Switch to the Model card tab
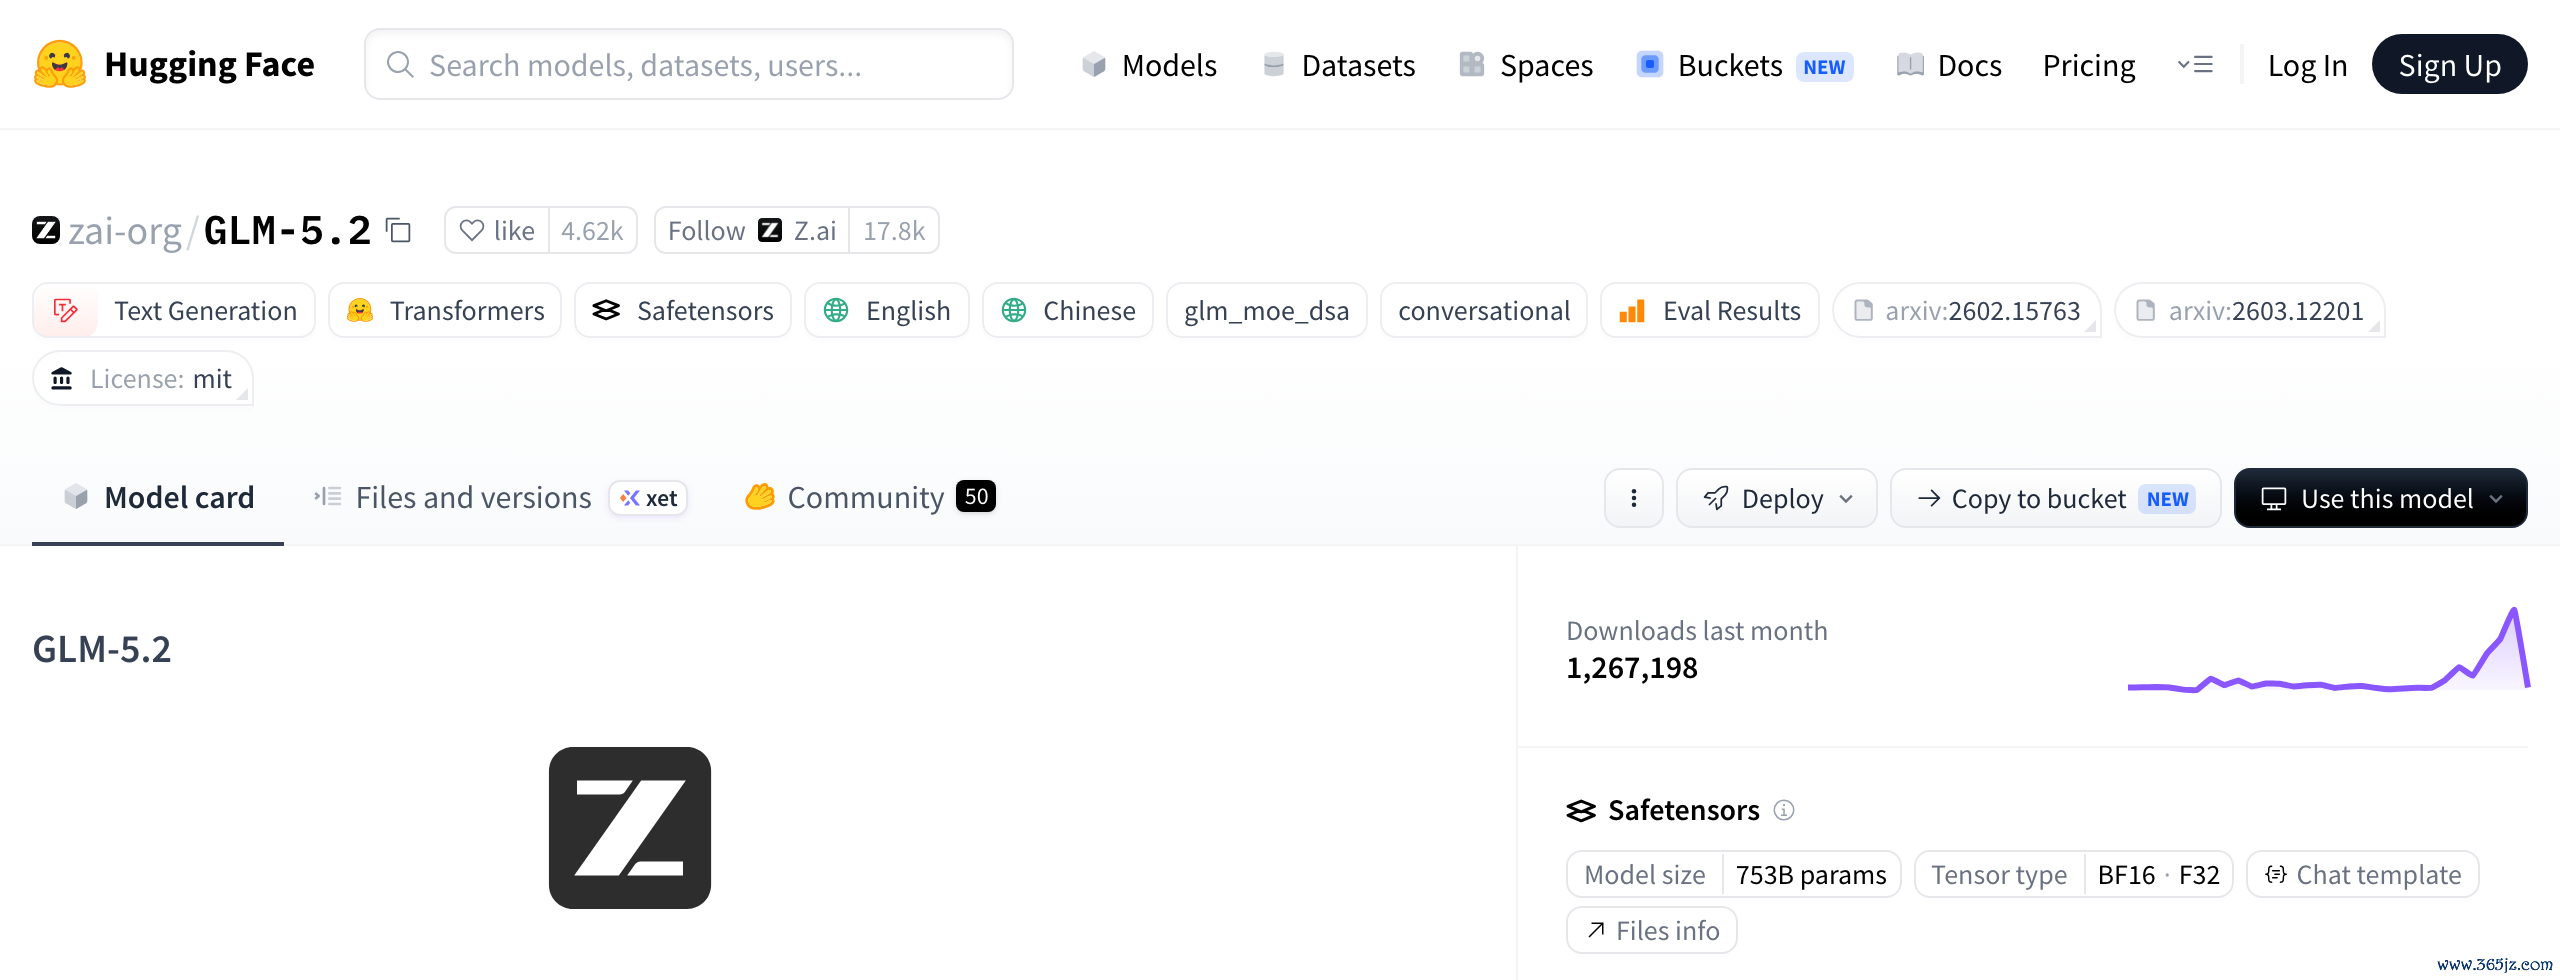The width and height of the screenshot is (2560, 980). coord(158,498)
